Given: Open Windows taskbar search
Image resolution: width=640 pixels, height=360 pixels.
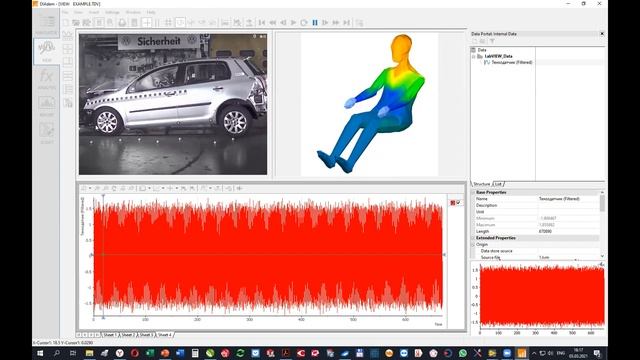Looking at the screenshot, I should pyautogui.click(x=57, y=353).
